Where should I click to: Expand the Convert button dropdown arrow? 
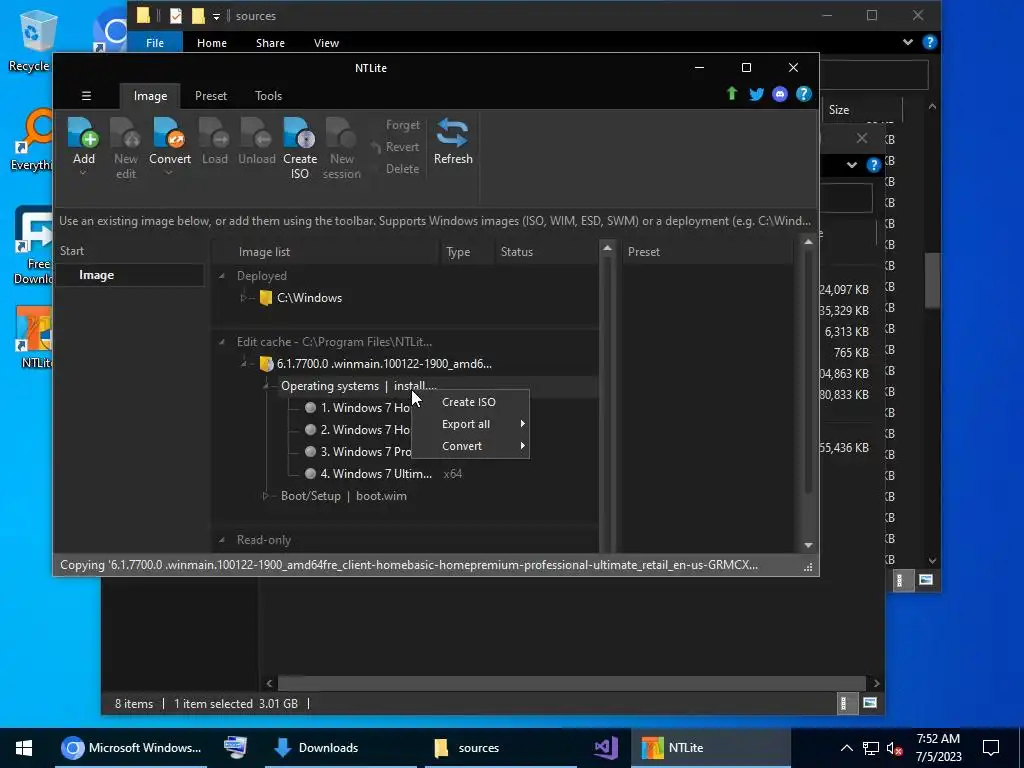click(x=168, y=173)
